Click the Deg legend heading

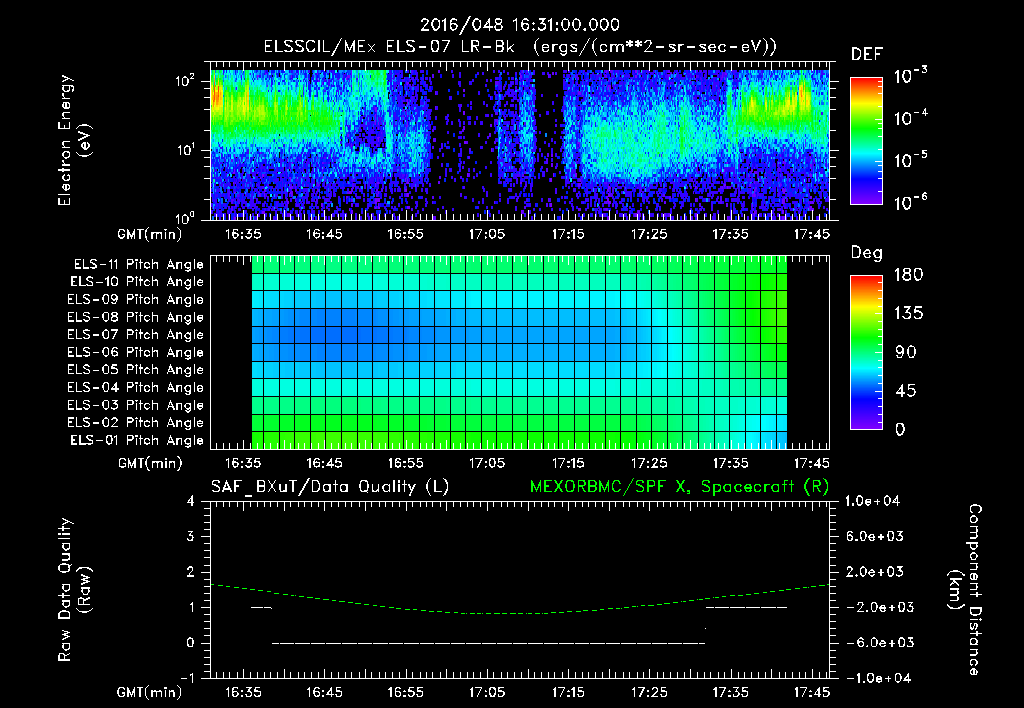867,253
